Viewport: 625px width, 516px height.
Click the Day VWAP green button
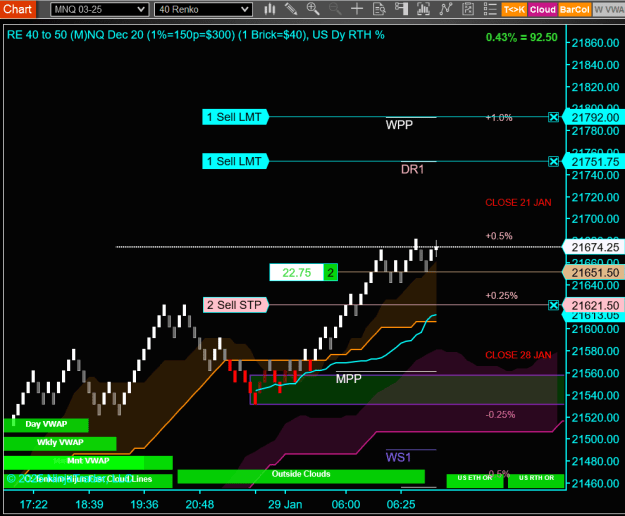coord(46,424)
